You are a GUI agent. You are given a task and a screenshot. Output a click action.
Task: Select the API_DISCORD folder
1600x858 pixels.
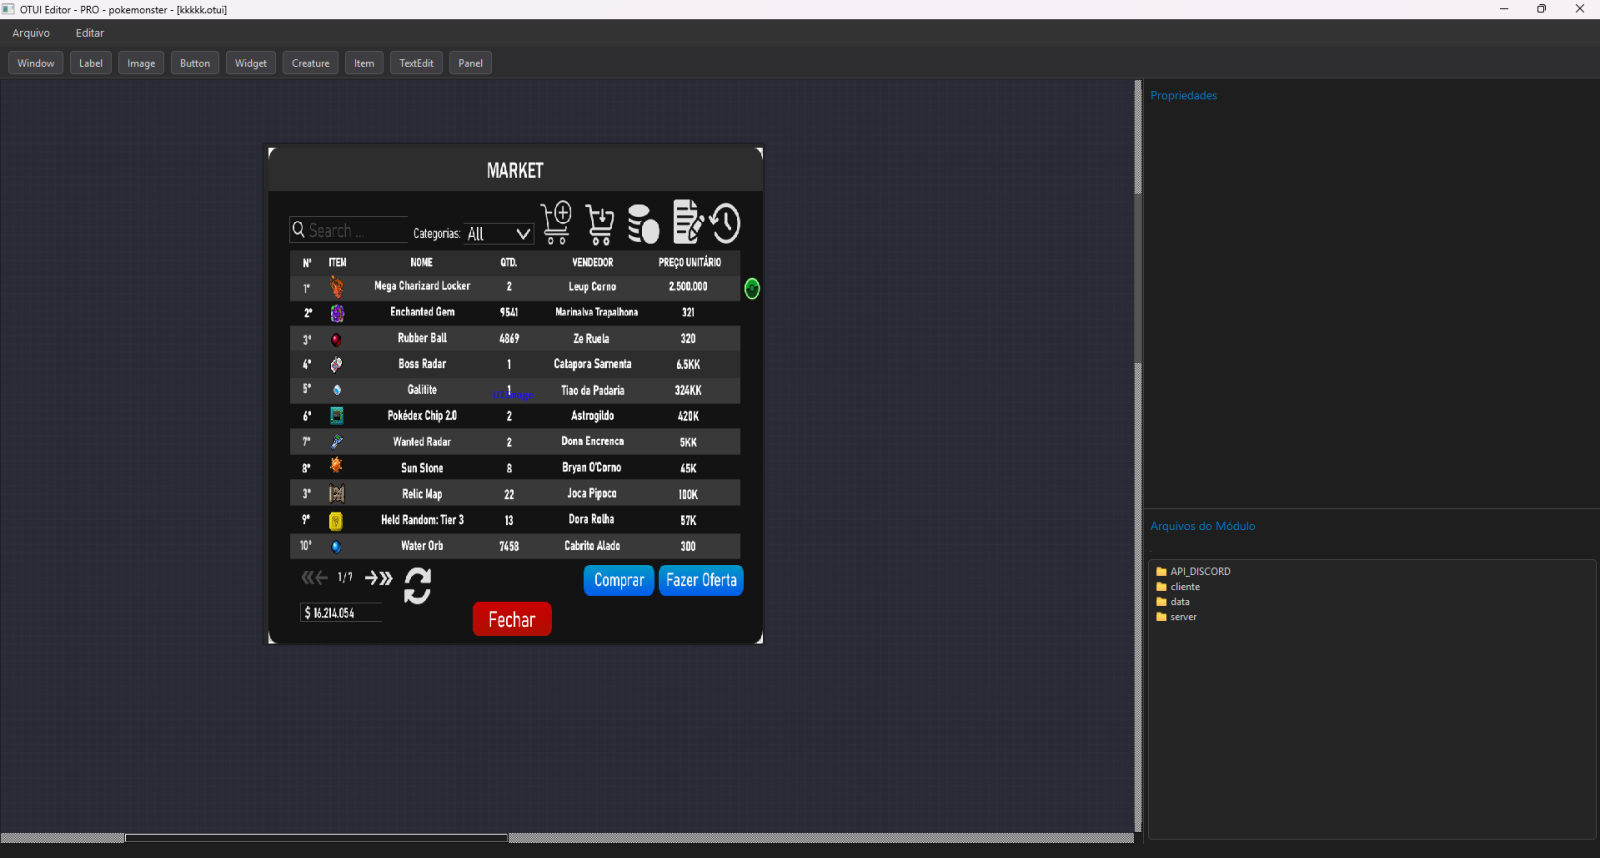(x=1200, y=572)
